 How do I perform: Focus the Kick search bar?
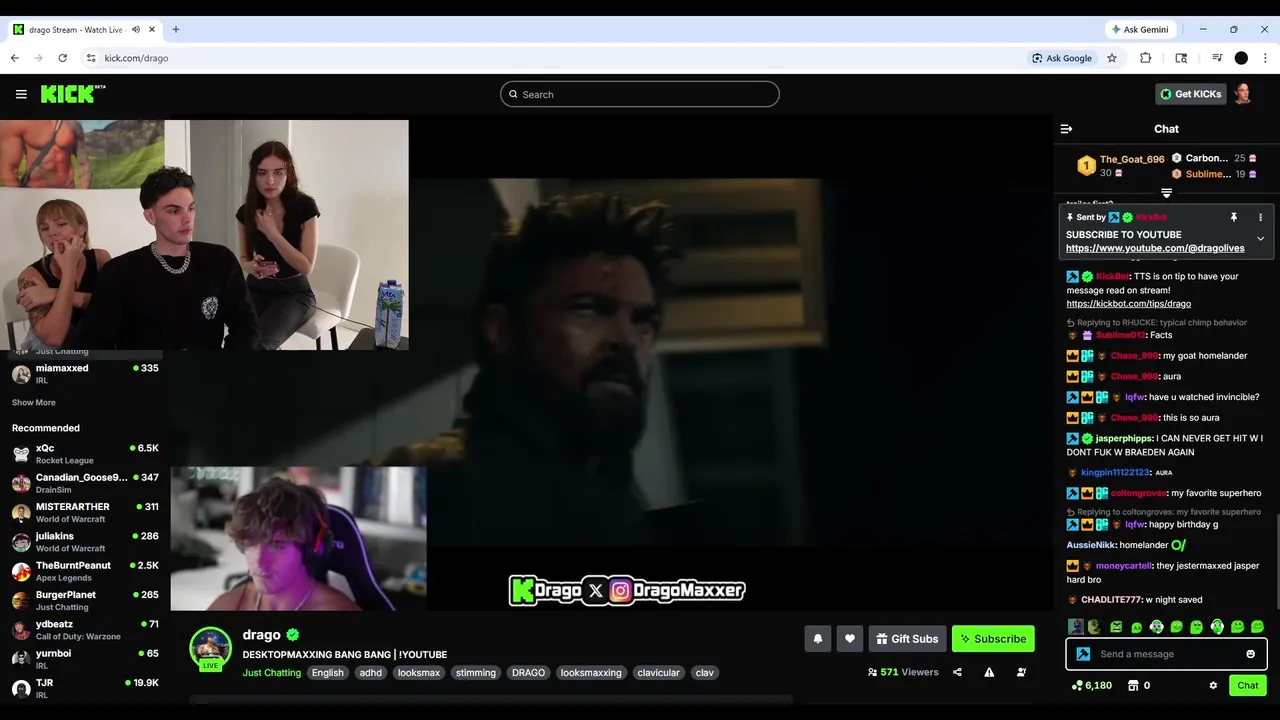click(640, 94)
